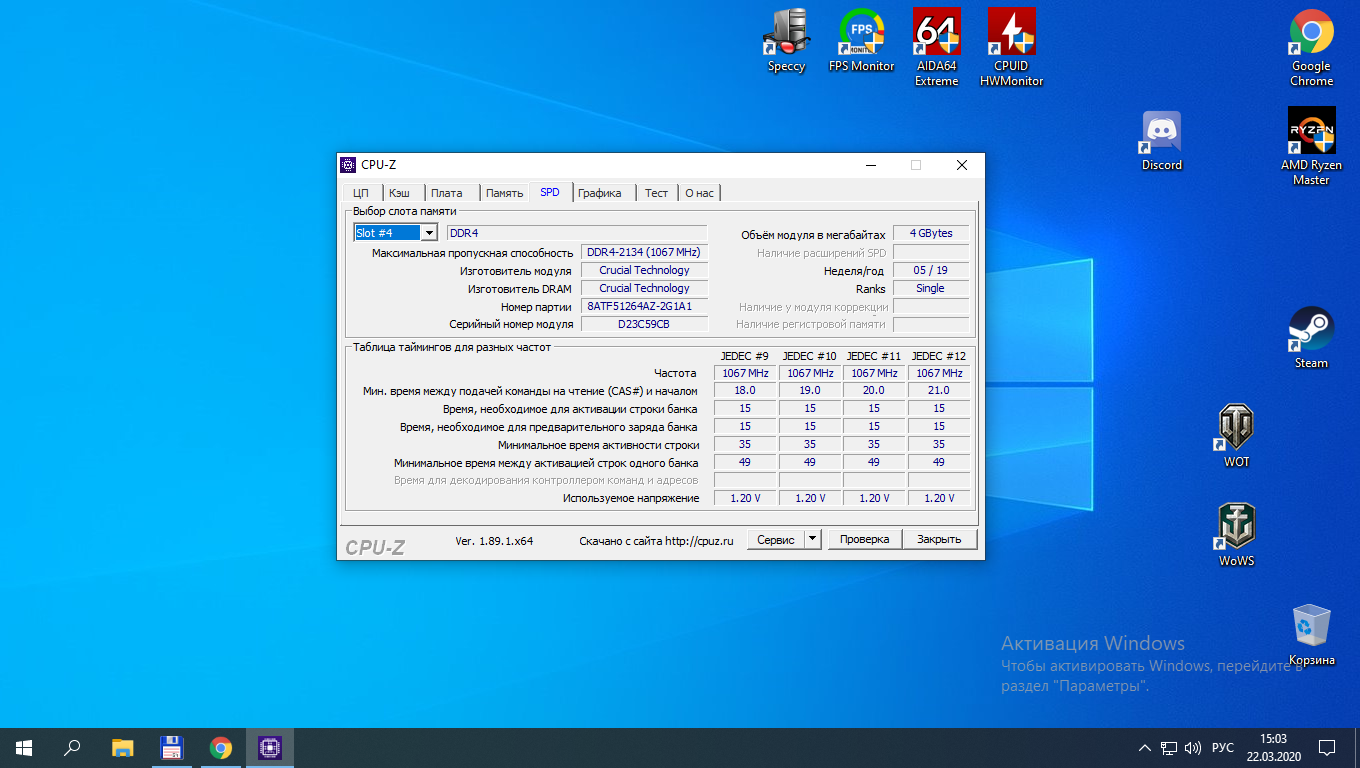Screen dimensions: 1360x768
Task: Open Speccy desktop shortcut
Action: click(786, 34)
